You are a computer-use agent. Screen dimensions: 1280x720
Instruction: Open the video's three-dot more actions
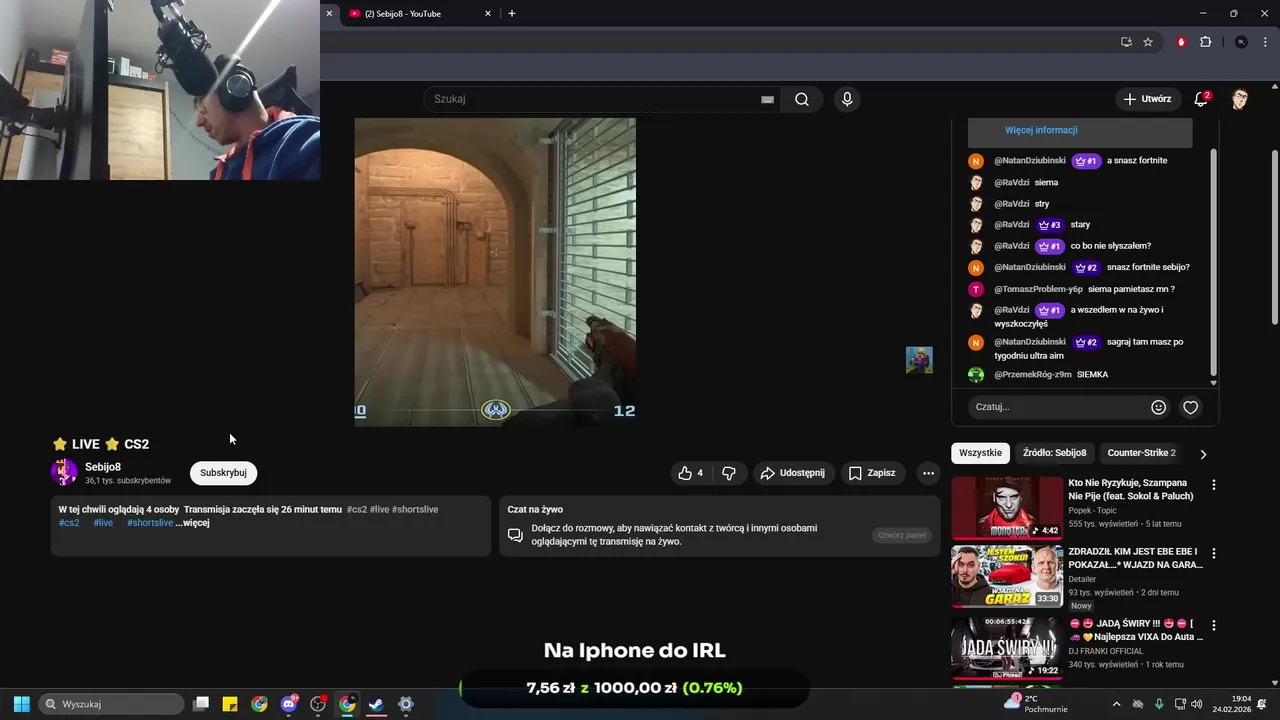pos(928,473)
